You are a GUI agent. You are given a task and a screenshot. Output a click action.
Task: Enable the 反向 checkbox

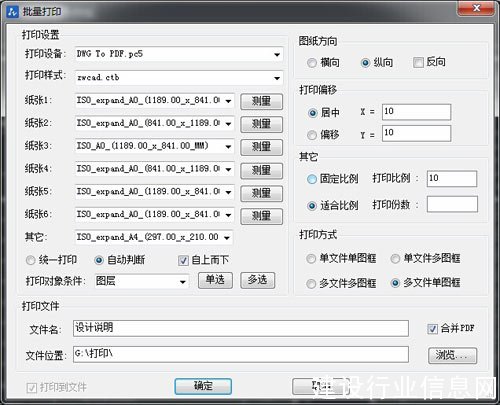pyautogui.click(x=418, y=62)
